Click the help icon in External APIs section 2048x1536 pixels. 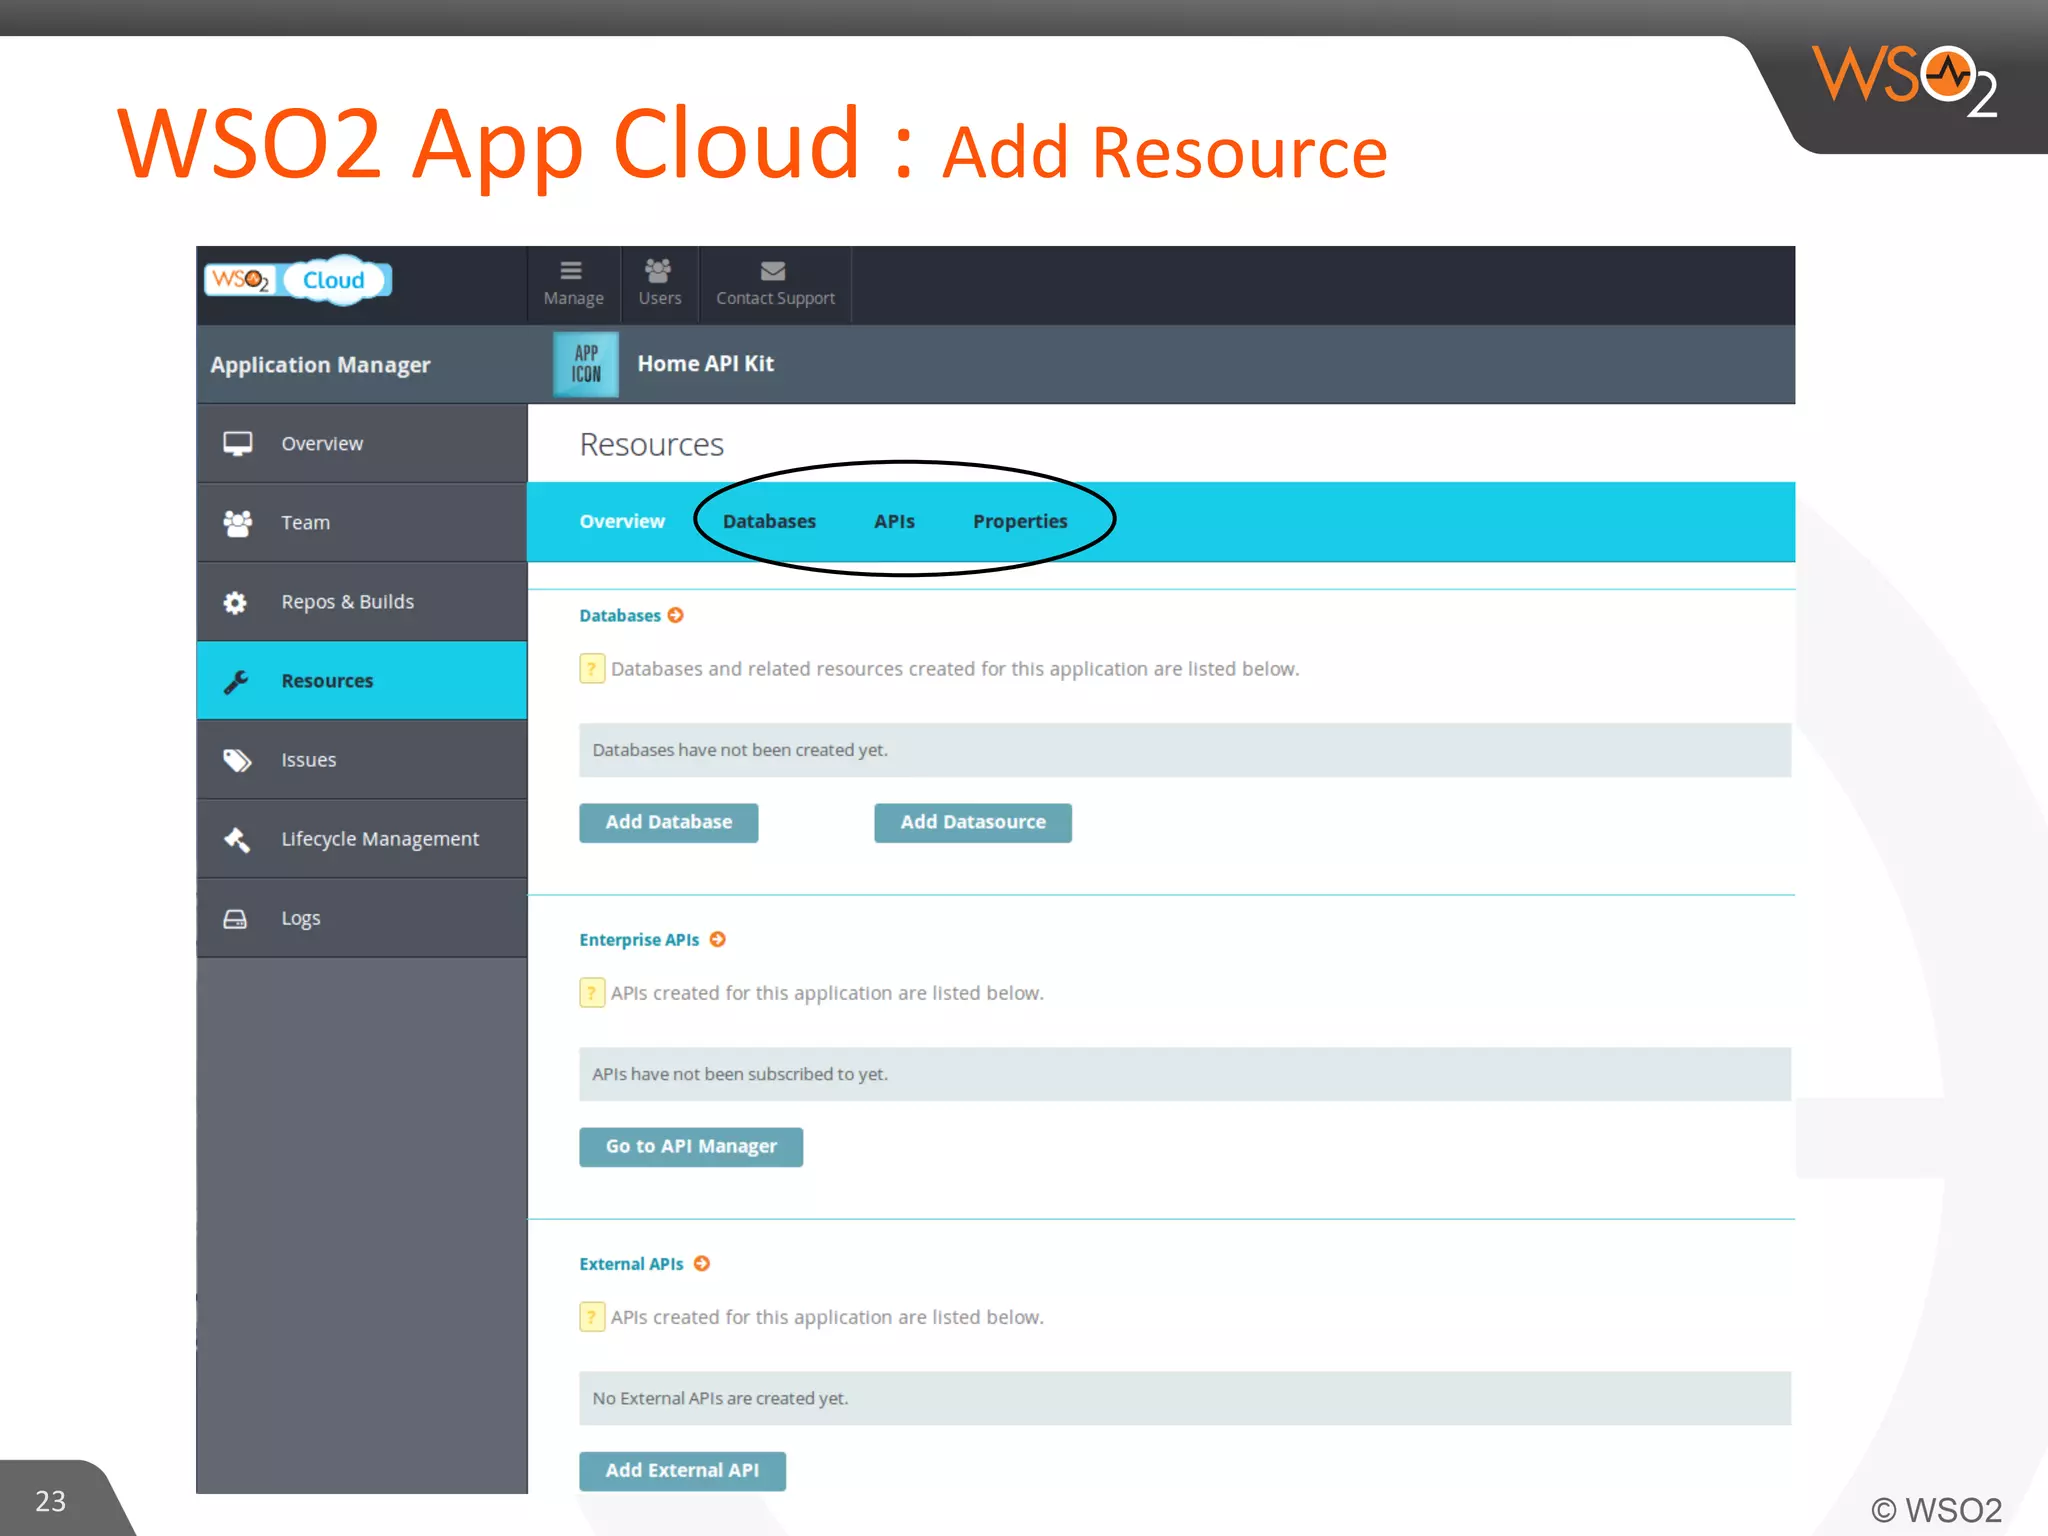click(x=592, y=1316)
